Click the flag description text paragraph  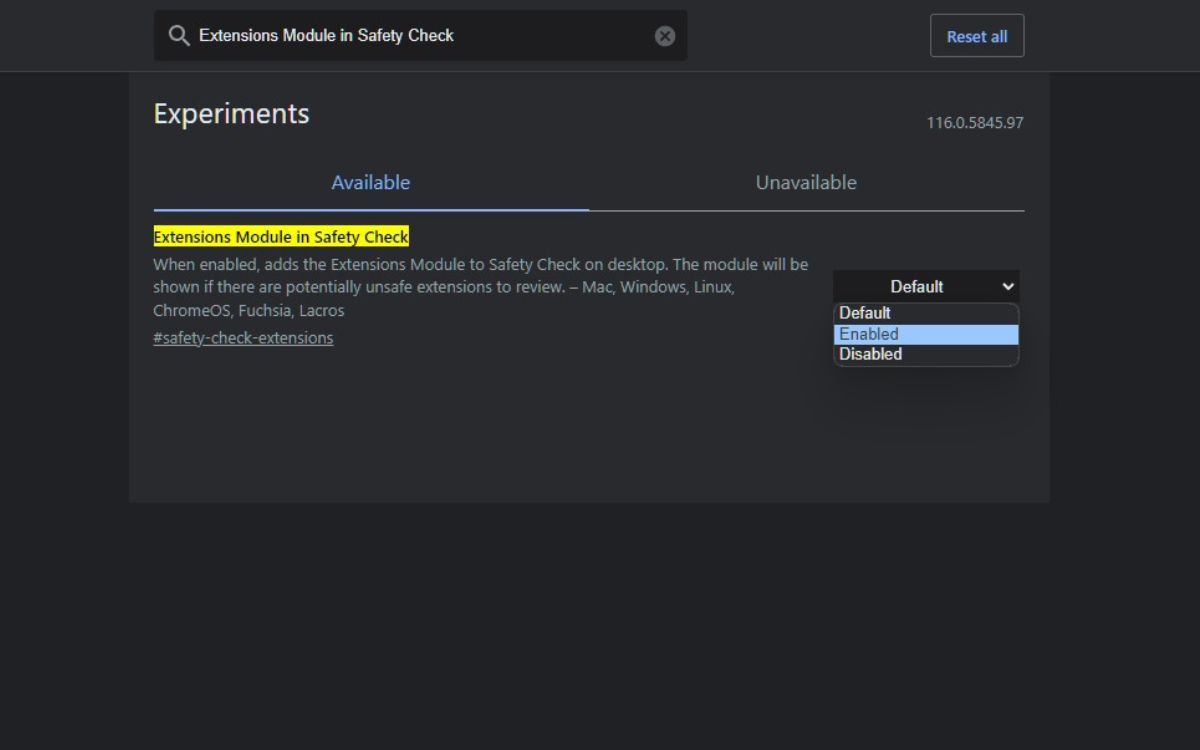(x=480, y=286)
